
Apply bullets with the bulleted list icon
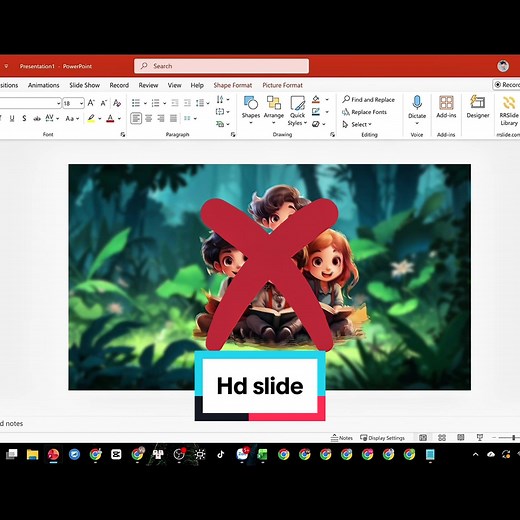(136, 103)
